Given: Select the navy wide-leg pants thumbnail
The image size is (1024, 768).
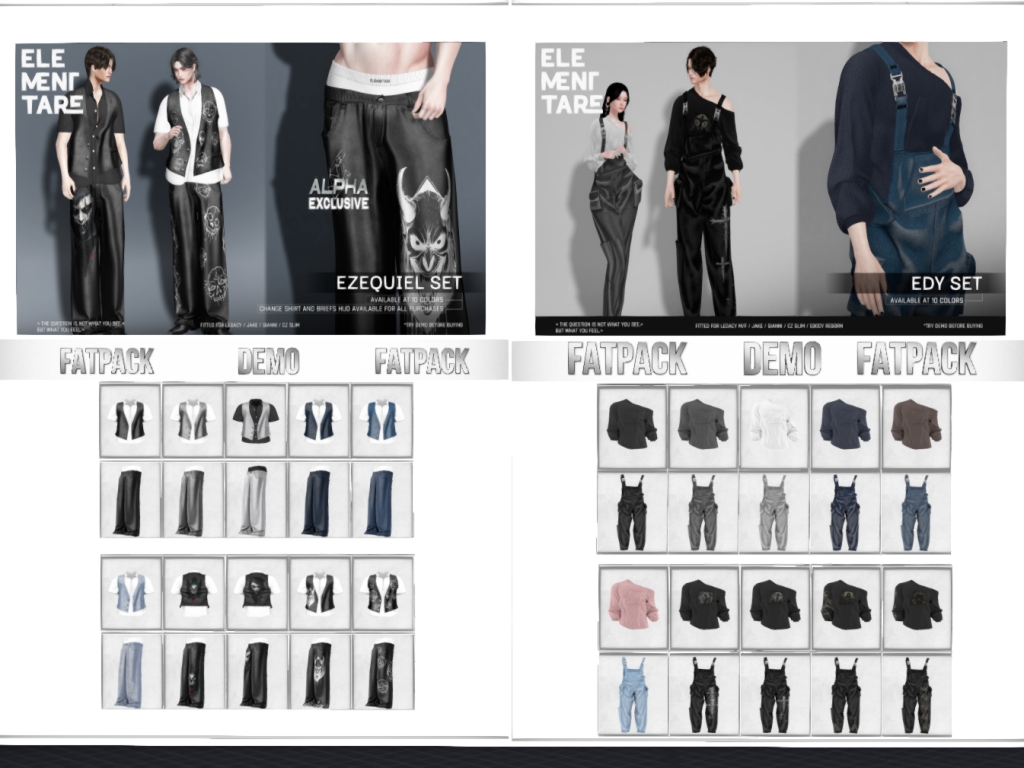Looking at the screenshot, I should [319, 499].
